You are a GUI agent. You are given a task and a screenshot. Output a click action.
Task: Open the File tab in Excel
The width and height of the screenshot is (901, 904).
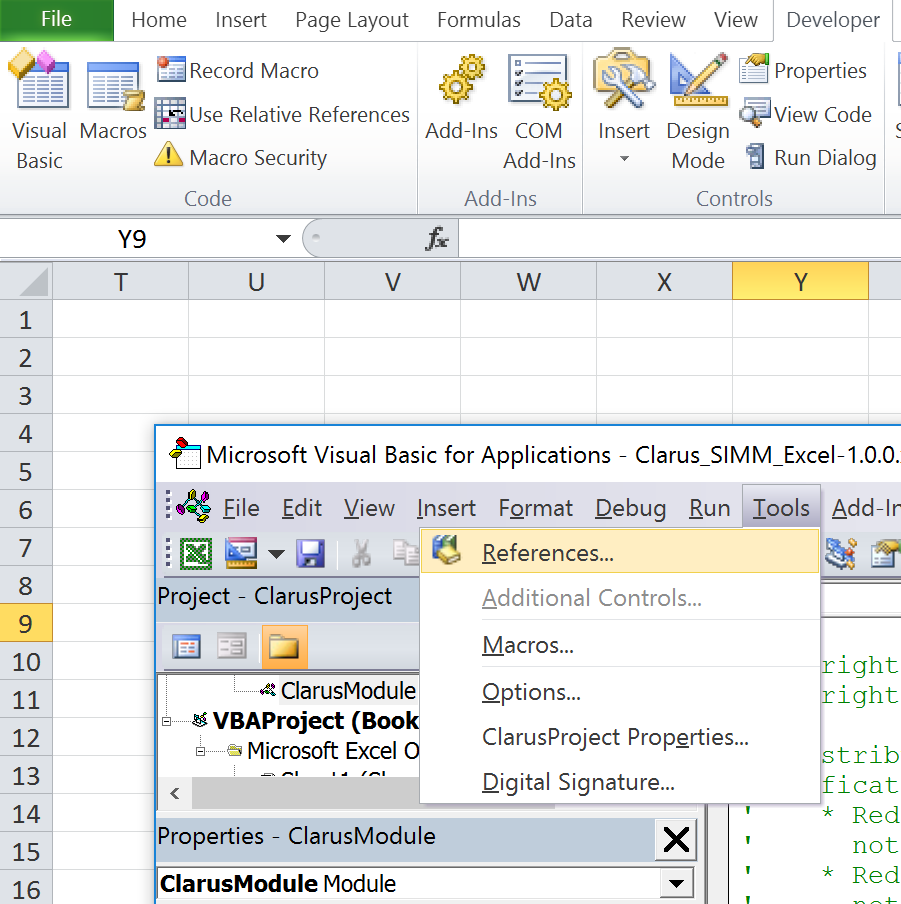tap(56, 20)
